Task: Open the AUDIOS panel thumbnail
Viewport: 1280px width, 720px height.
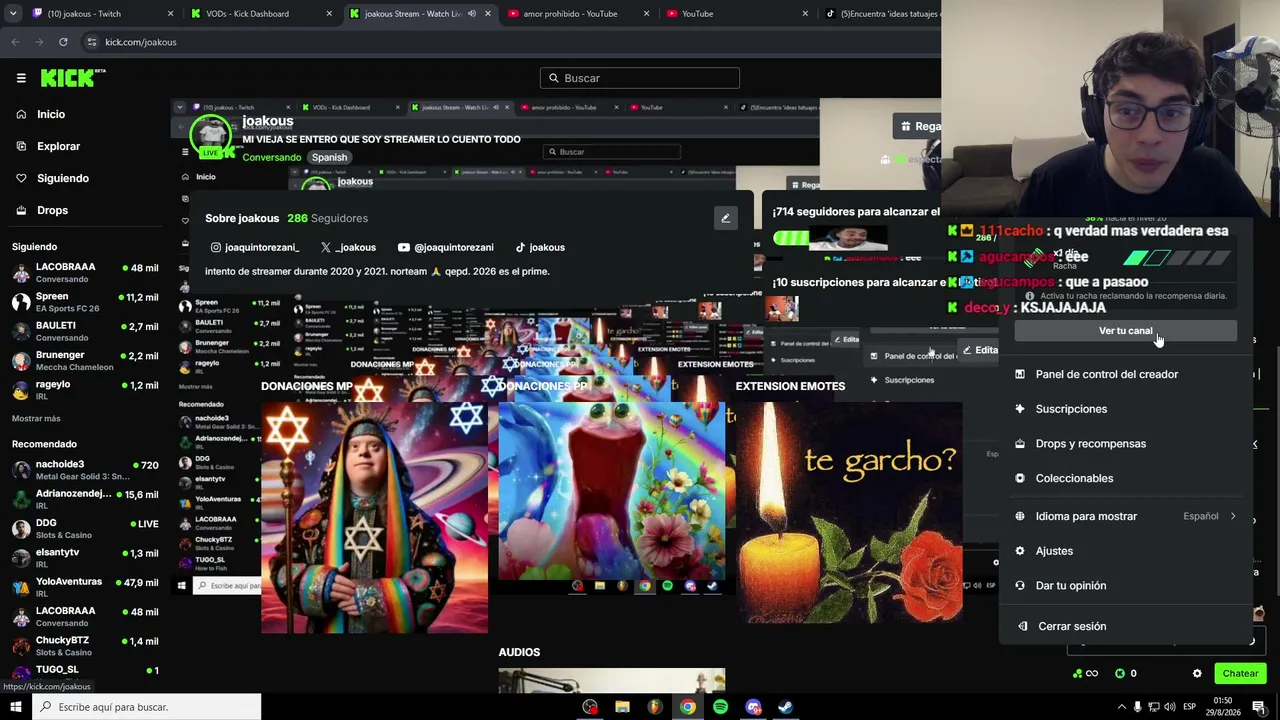Action: (x=612, y=681)
